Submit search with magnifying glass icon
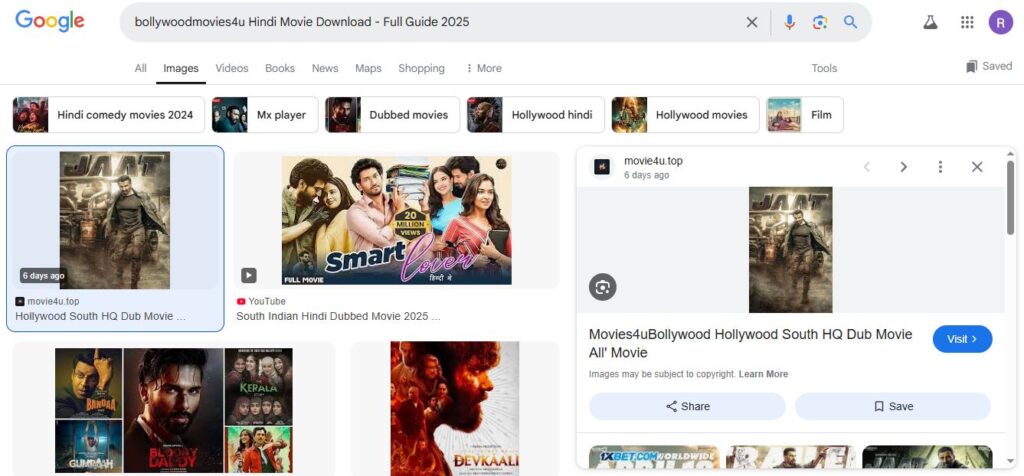This screenshot has width=1024, height=476. click(x=850, y=22)
